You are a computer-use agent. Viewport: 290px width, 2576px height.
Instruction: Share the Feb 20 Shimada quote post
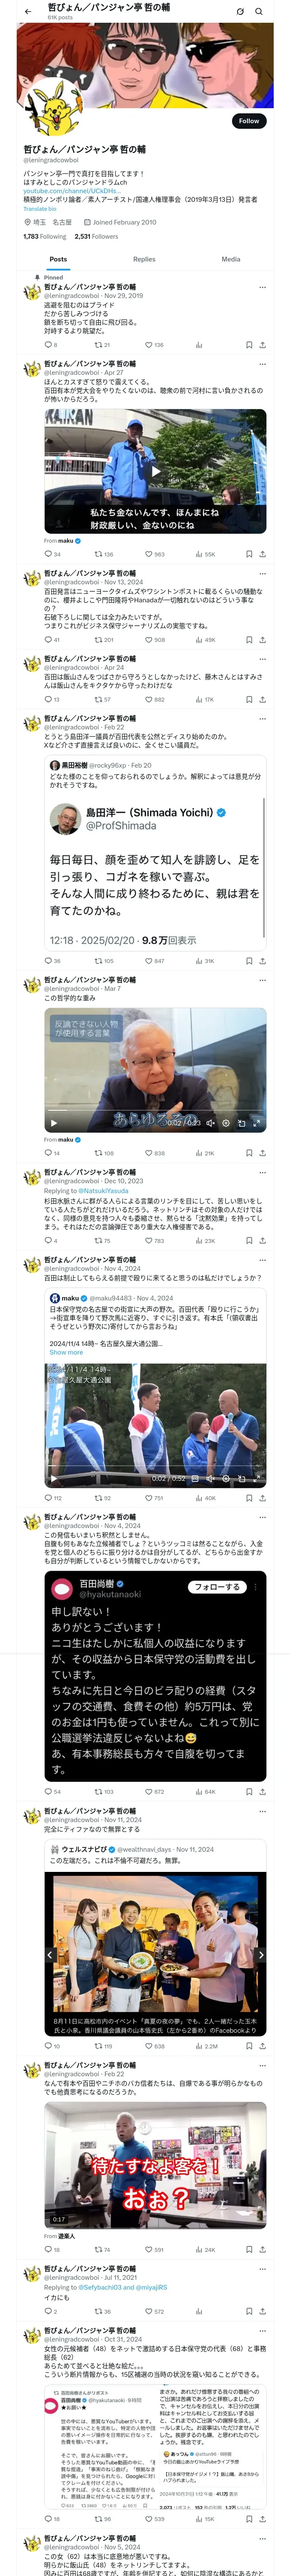(x=262, y=960)
